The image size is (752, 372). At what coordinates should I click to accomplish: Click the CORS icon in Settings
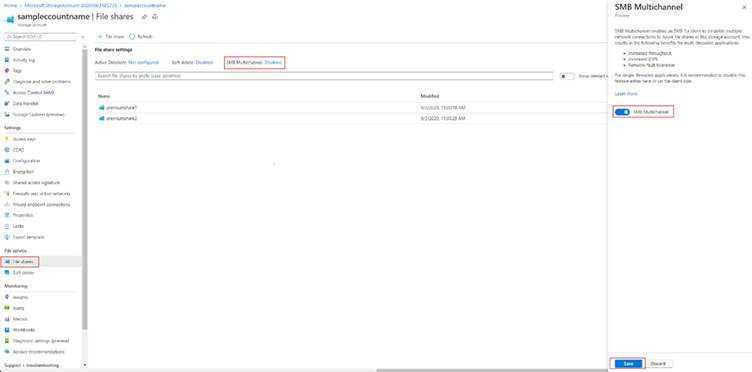(7, 150)
